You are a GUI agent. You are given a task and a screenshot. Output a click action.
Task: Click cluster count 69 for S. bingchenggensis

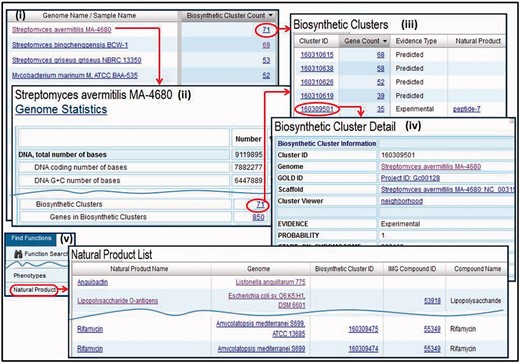[x=266, y=45]
